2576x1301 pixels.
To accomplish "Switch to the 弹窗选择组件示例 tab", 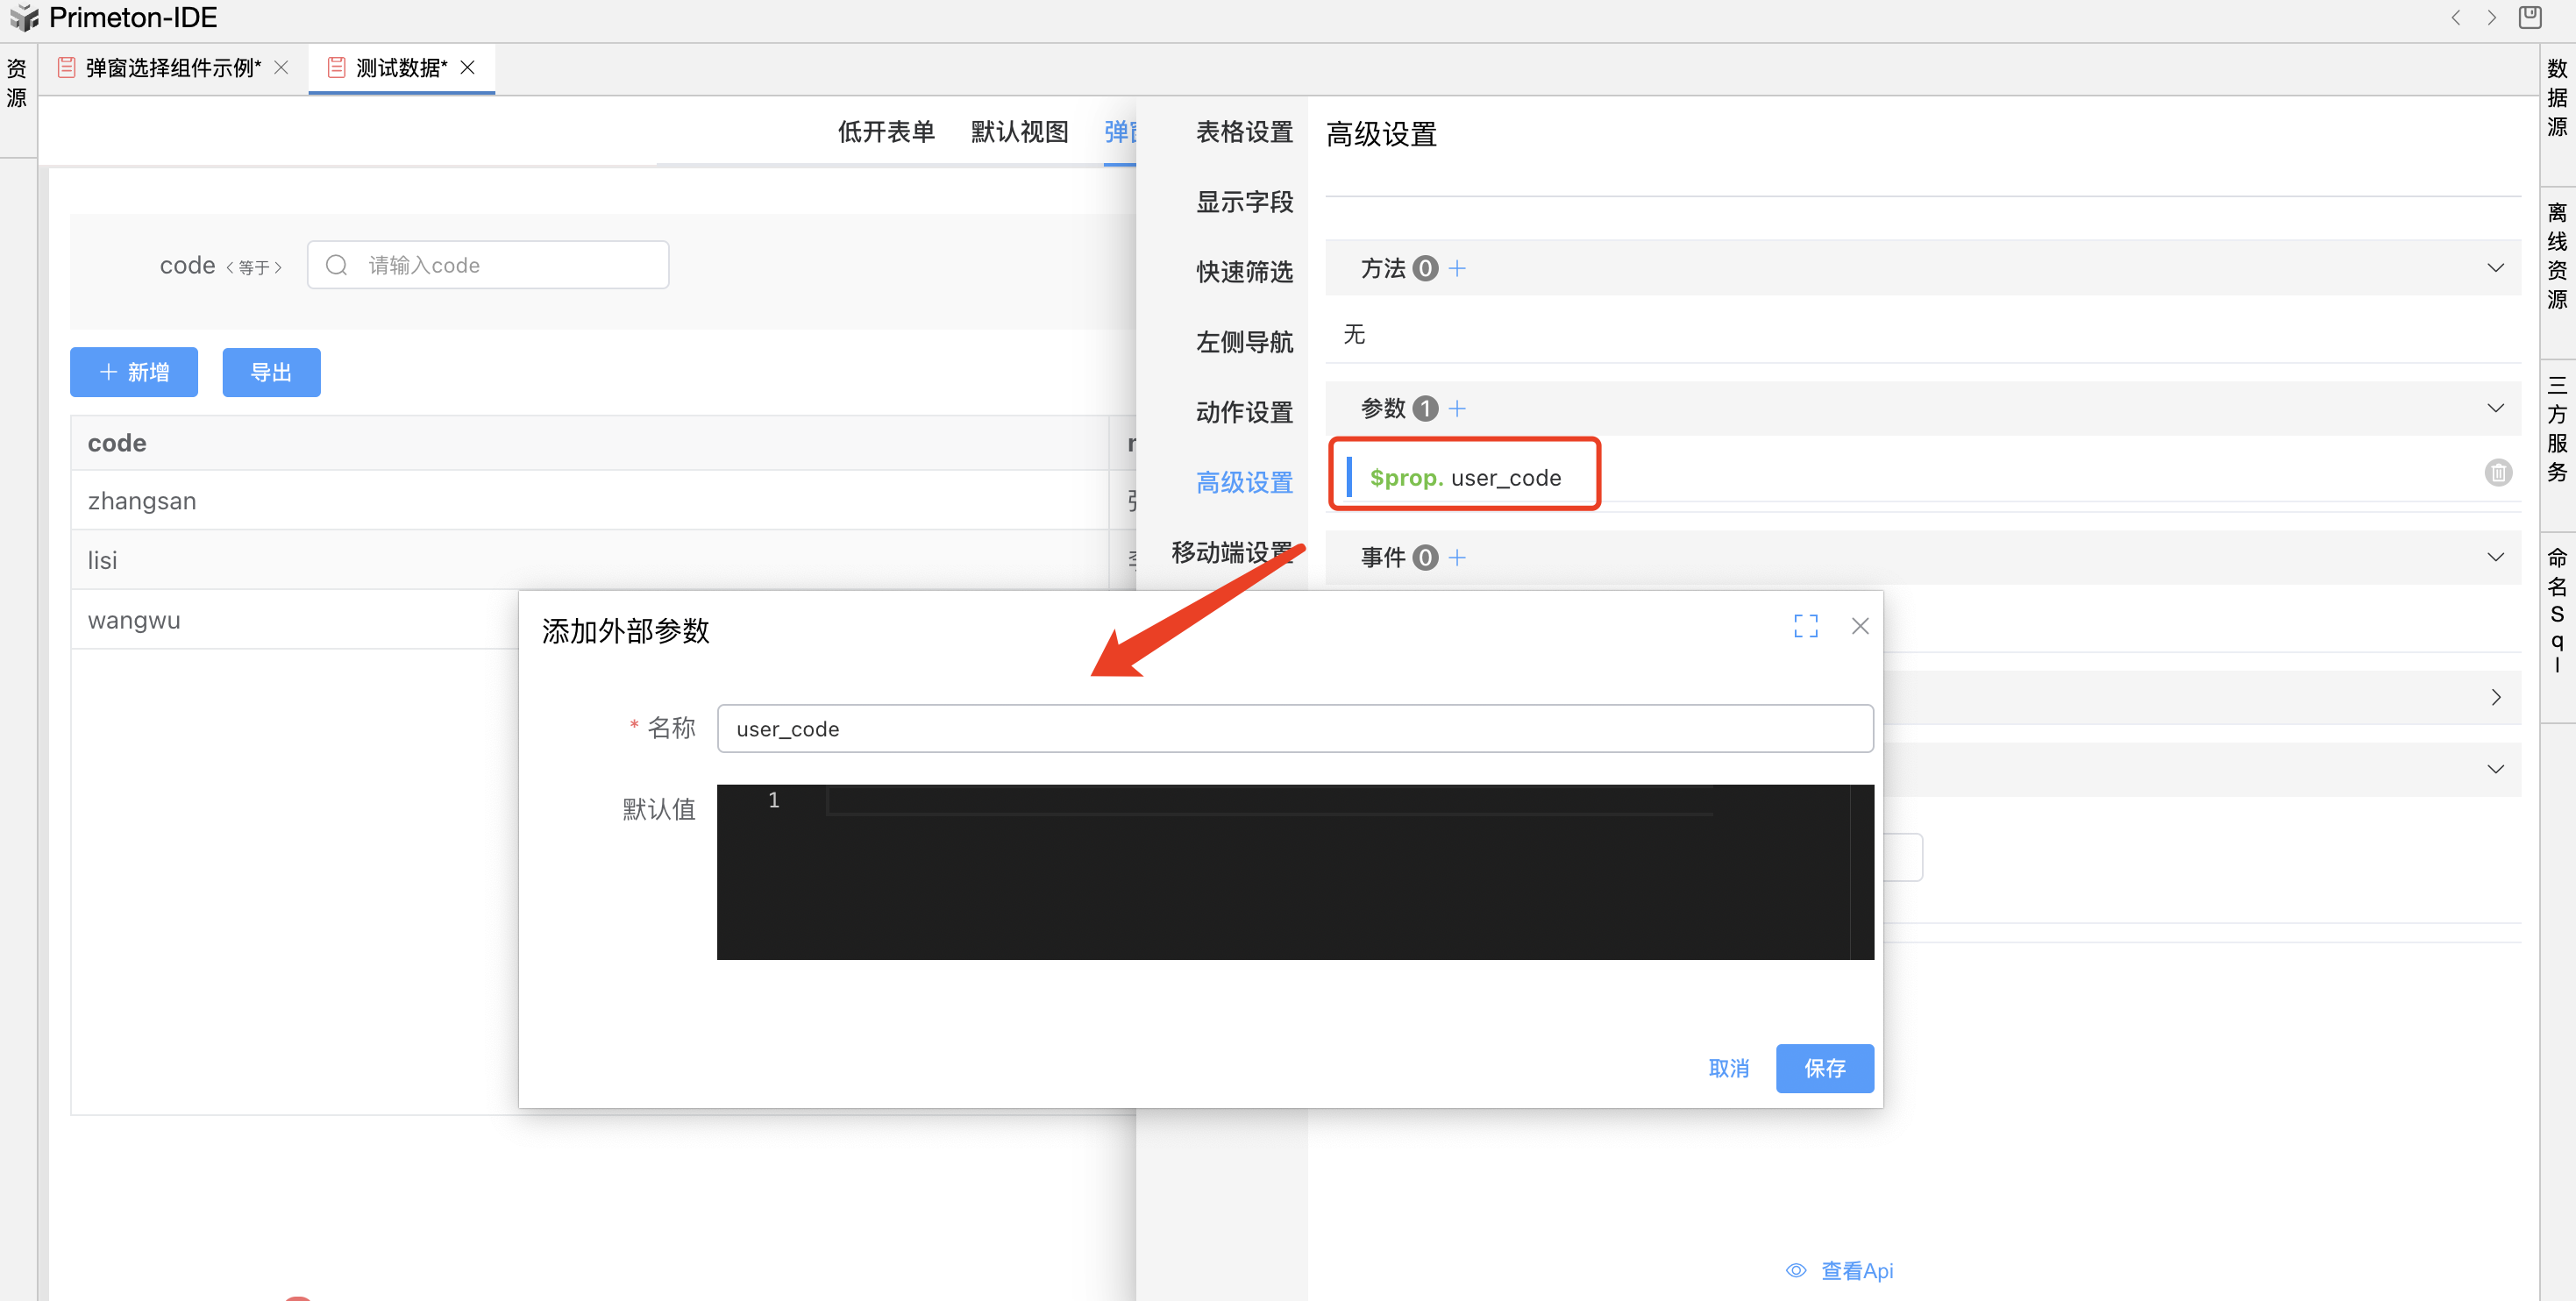I will click(x=172, y=68).
